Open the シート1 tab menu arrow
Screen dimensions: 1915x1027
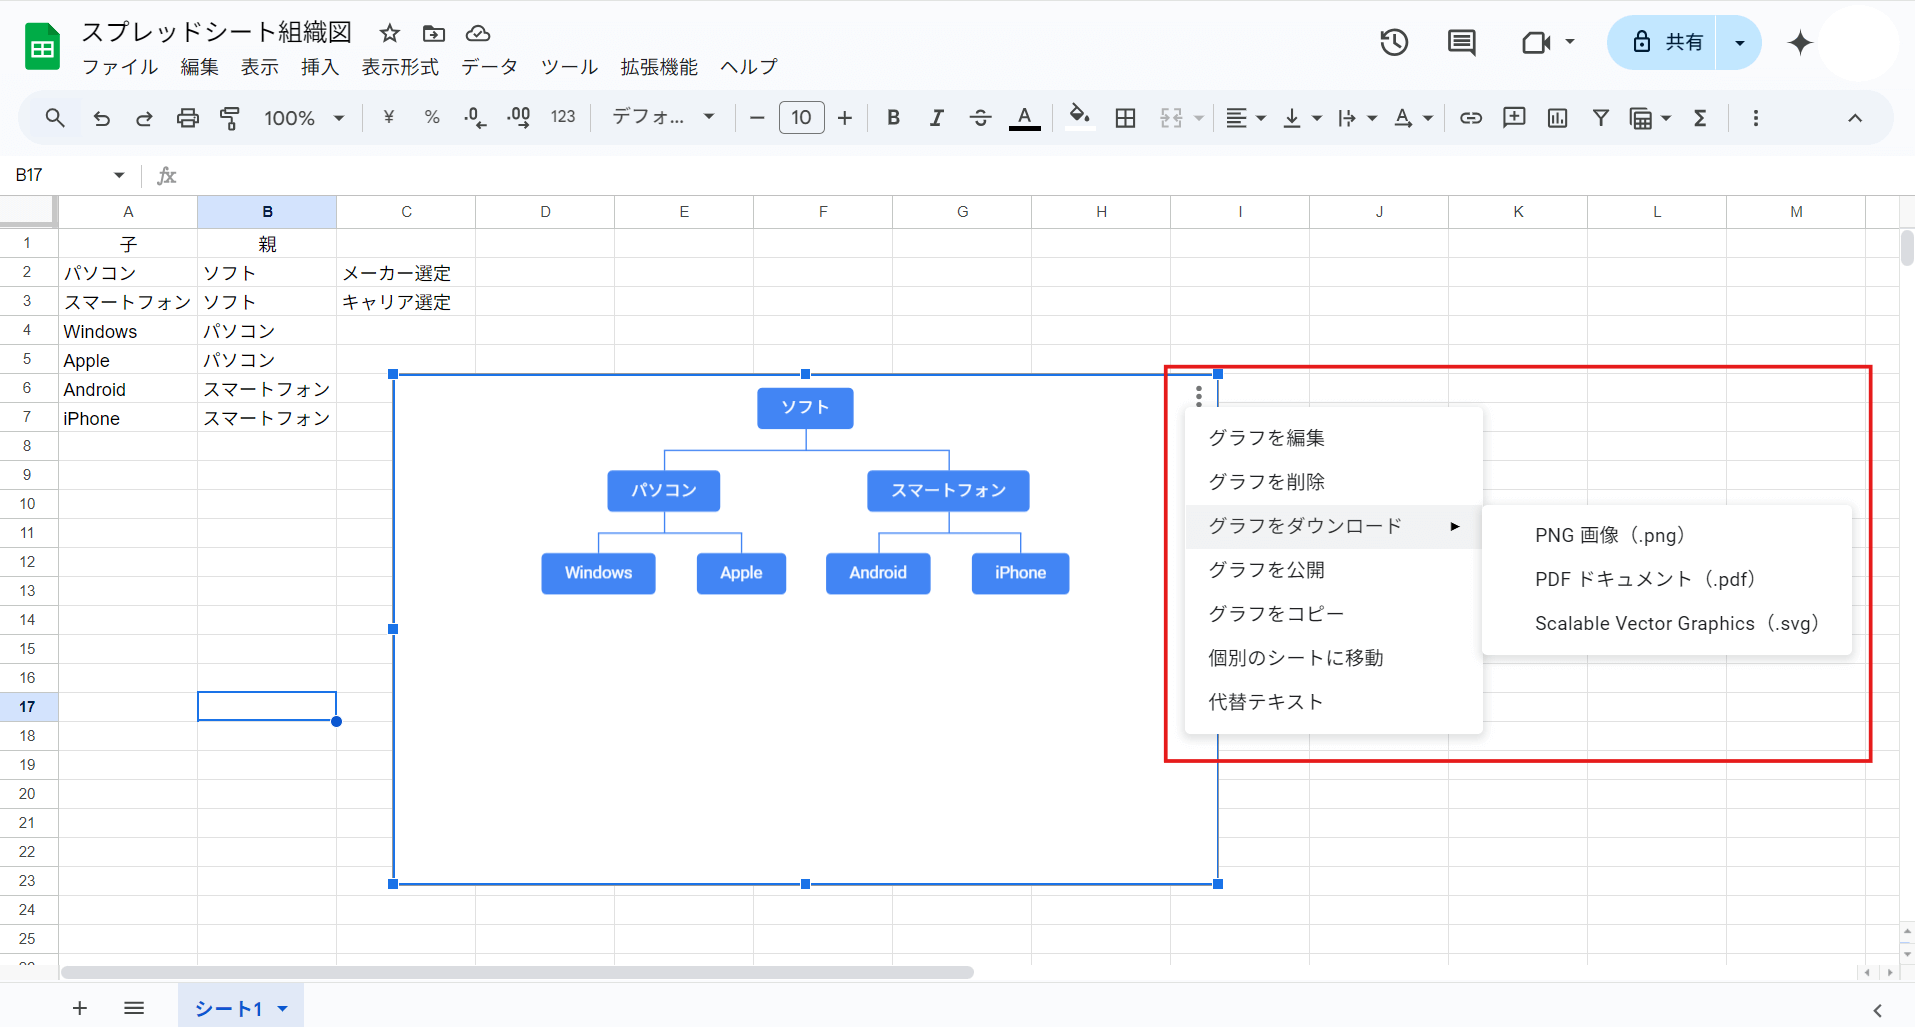click(283, 1008)
